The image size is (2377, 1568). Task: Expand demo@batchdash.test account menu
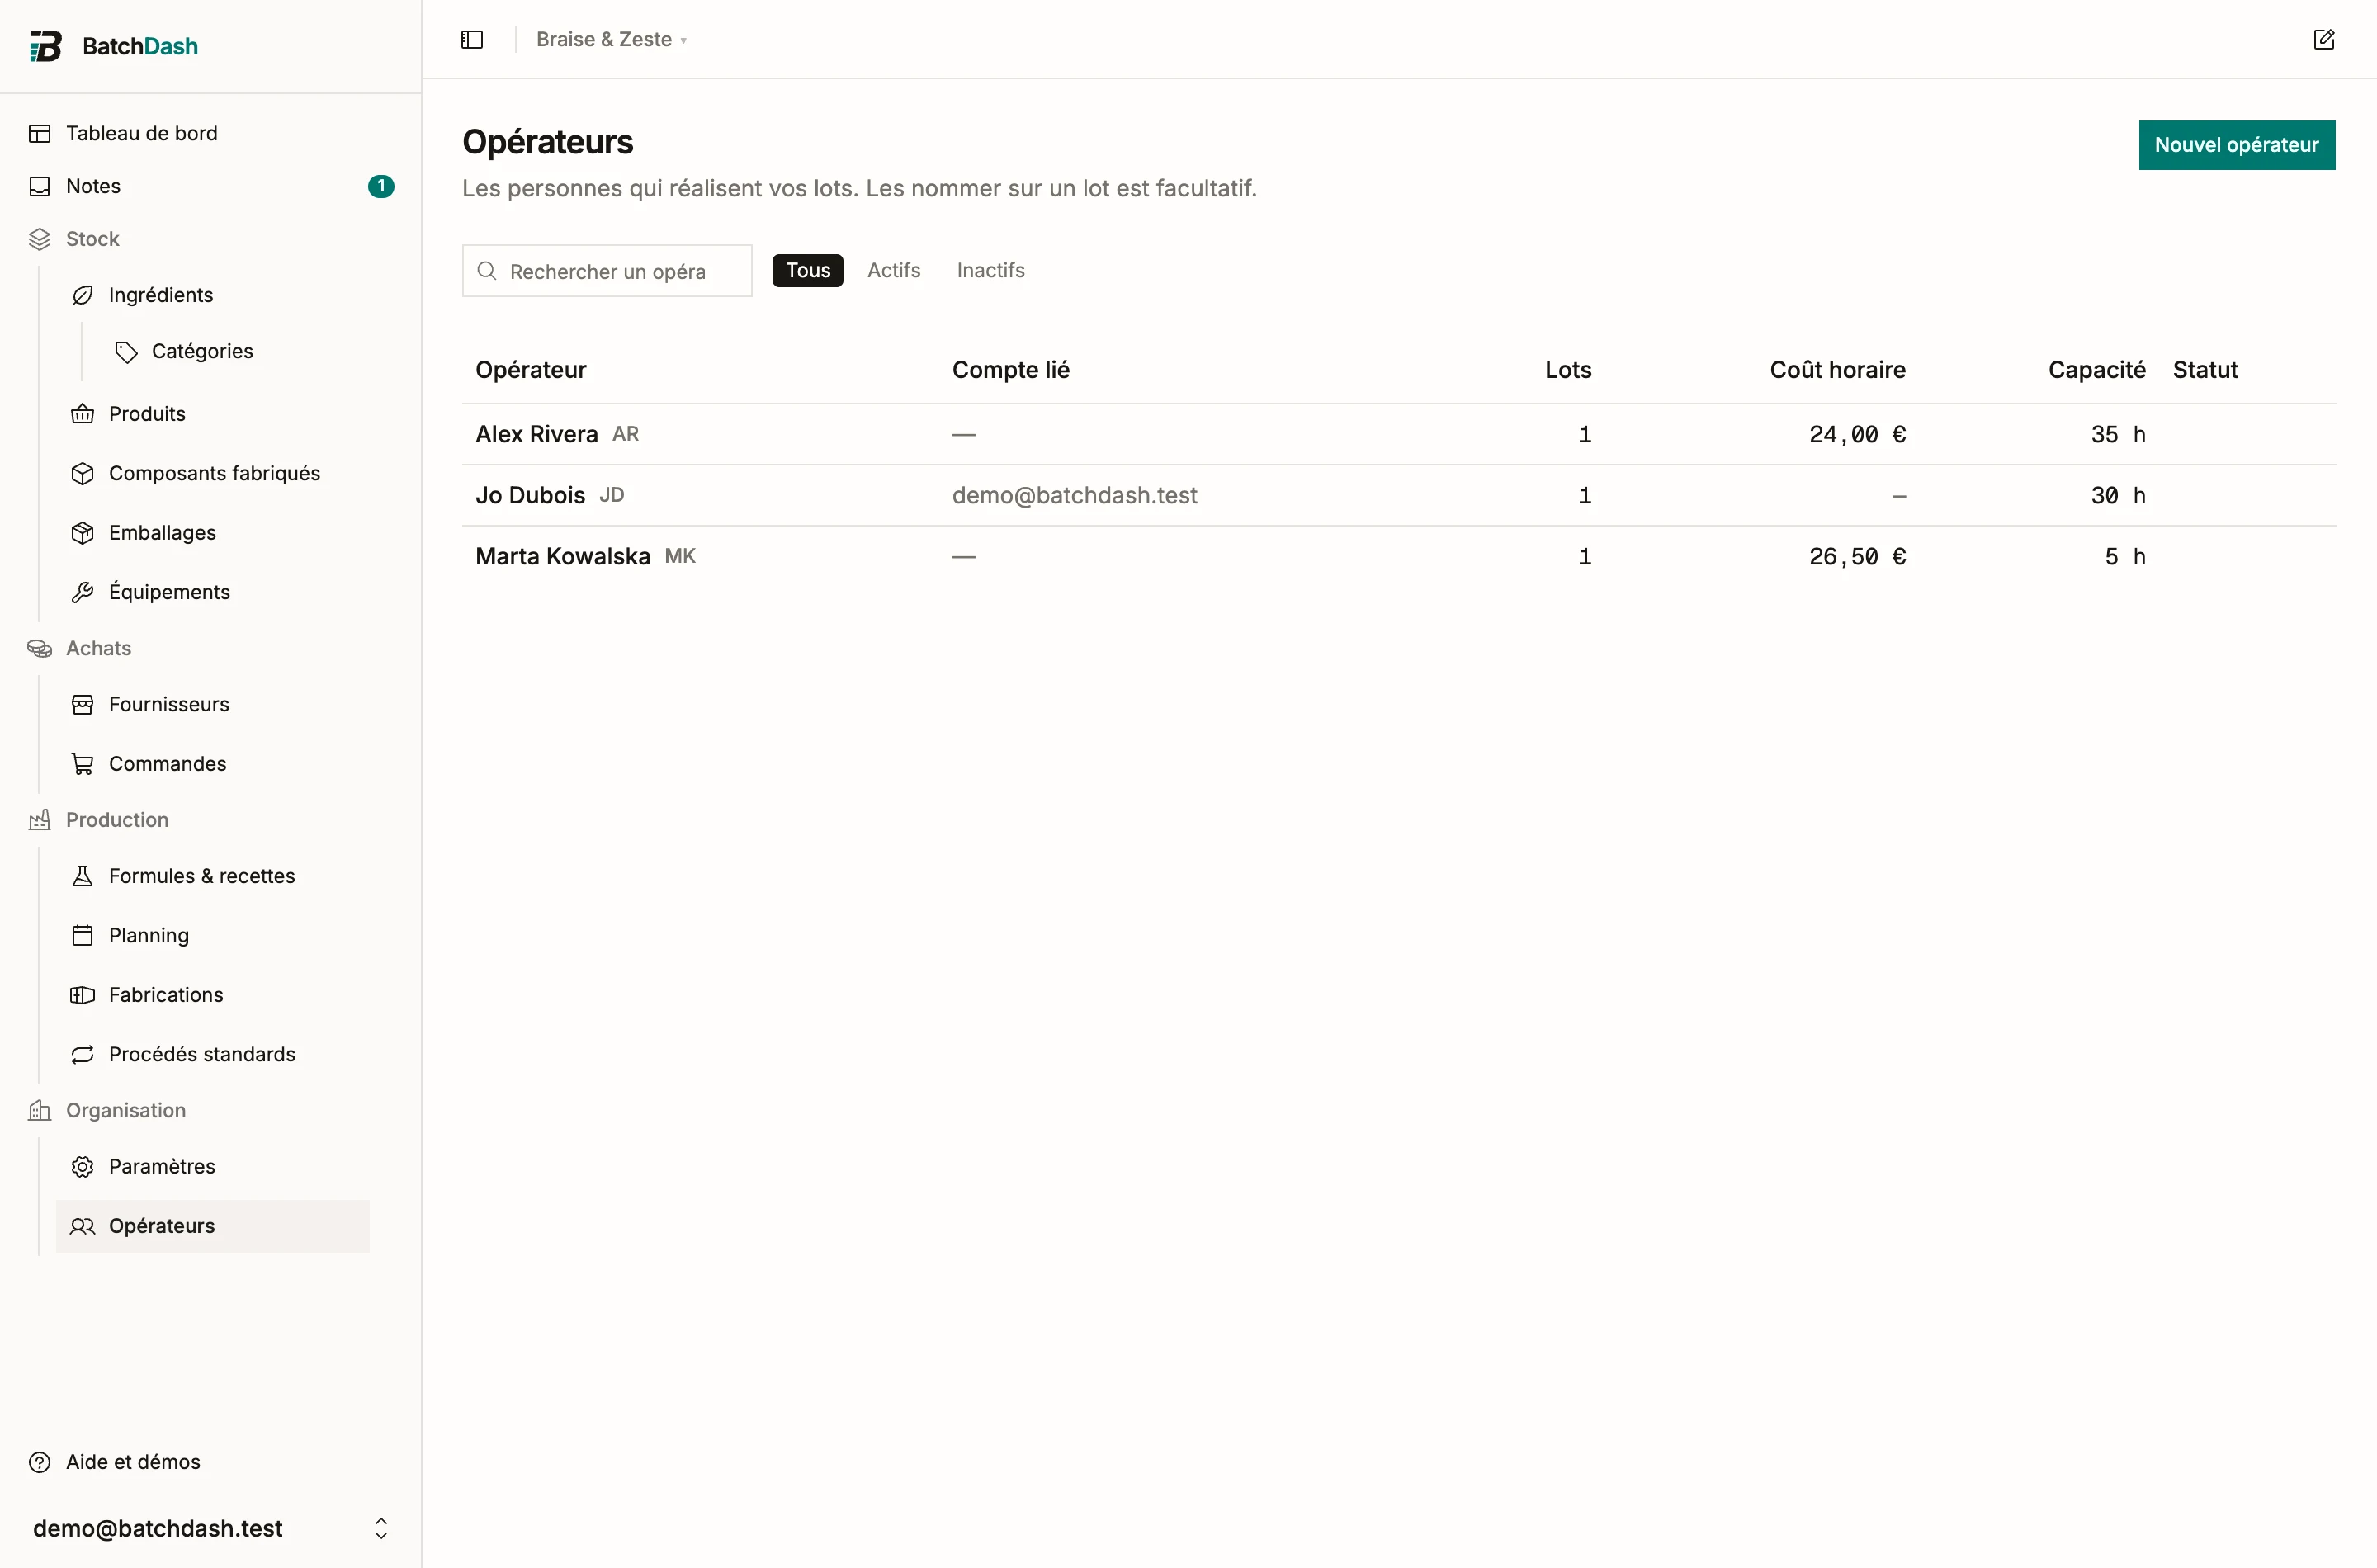point(210,1527)
